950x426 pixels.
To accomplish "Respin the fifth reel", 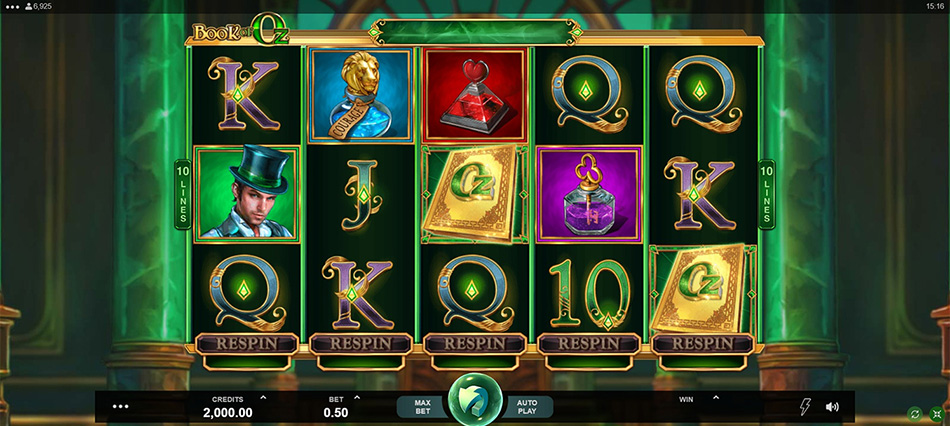I will pyautogui.click(x=703, y=344).
